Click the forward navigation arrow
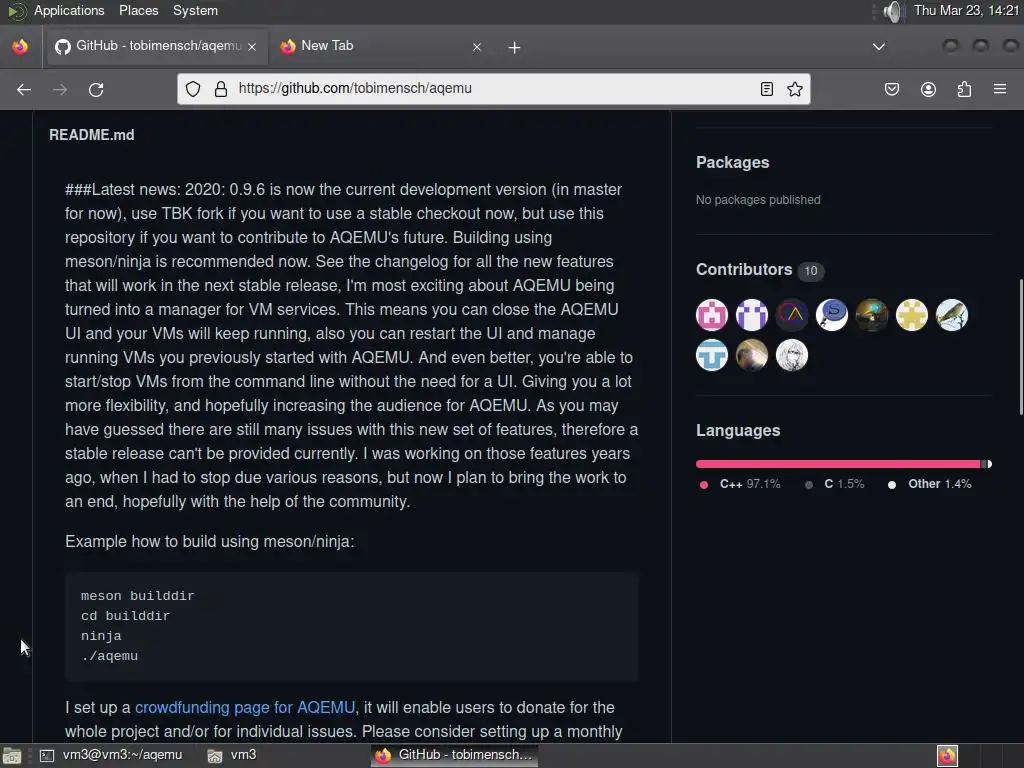Image resolution: width=1024 pixels, height=768 pixels. [59, 89]
